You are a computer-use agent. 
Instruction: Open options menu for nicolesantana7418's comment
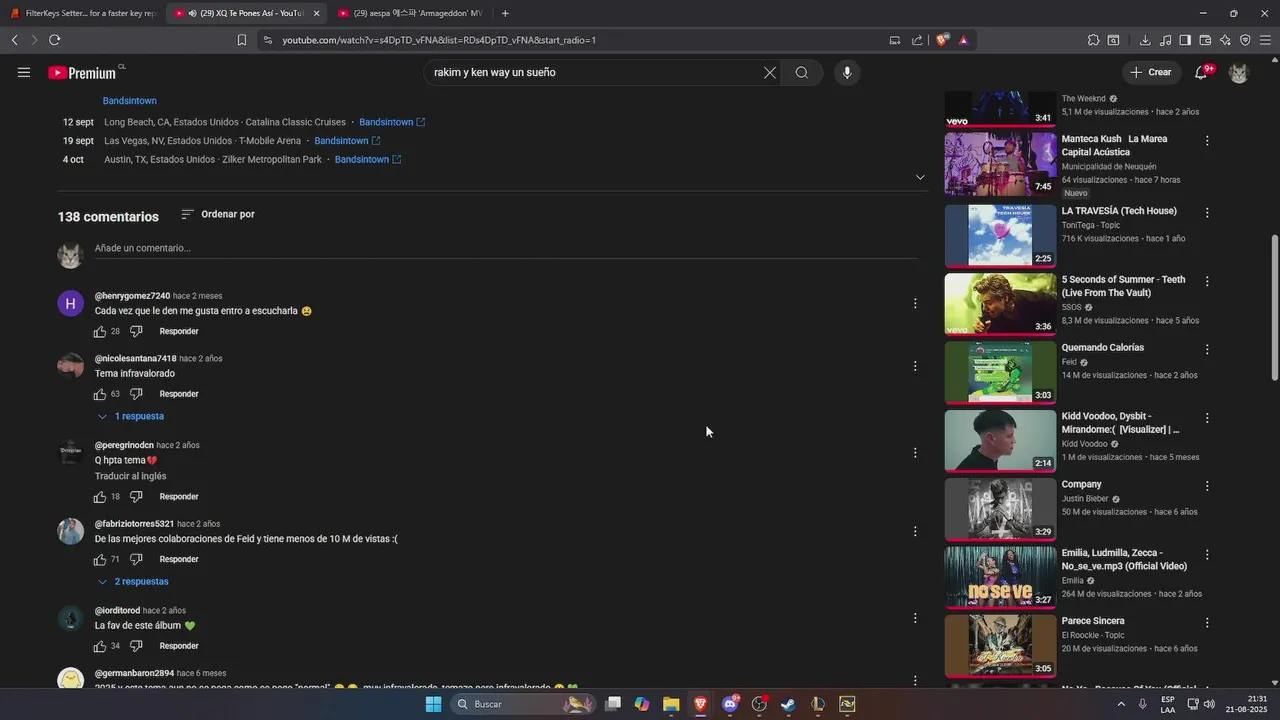coord(915,366)
